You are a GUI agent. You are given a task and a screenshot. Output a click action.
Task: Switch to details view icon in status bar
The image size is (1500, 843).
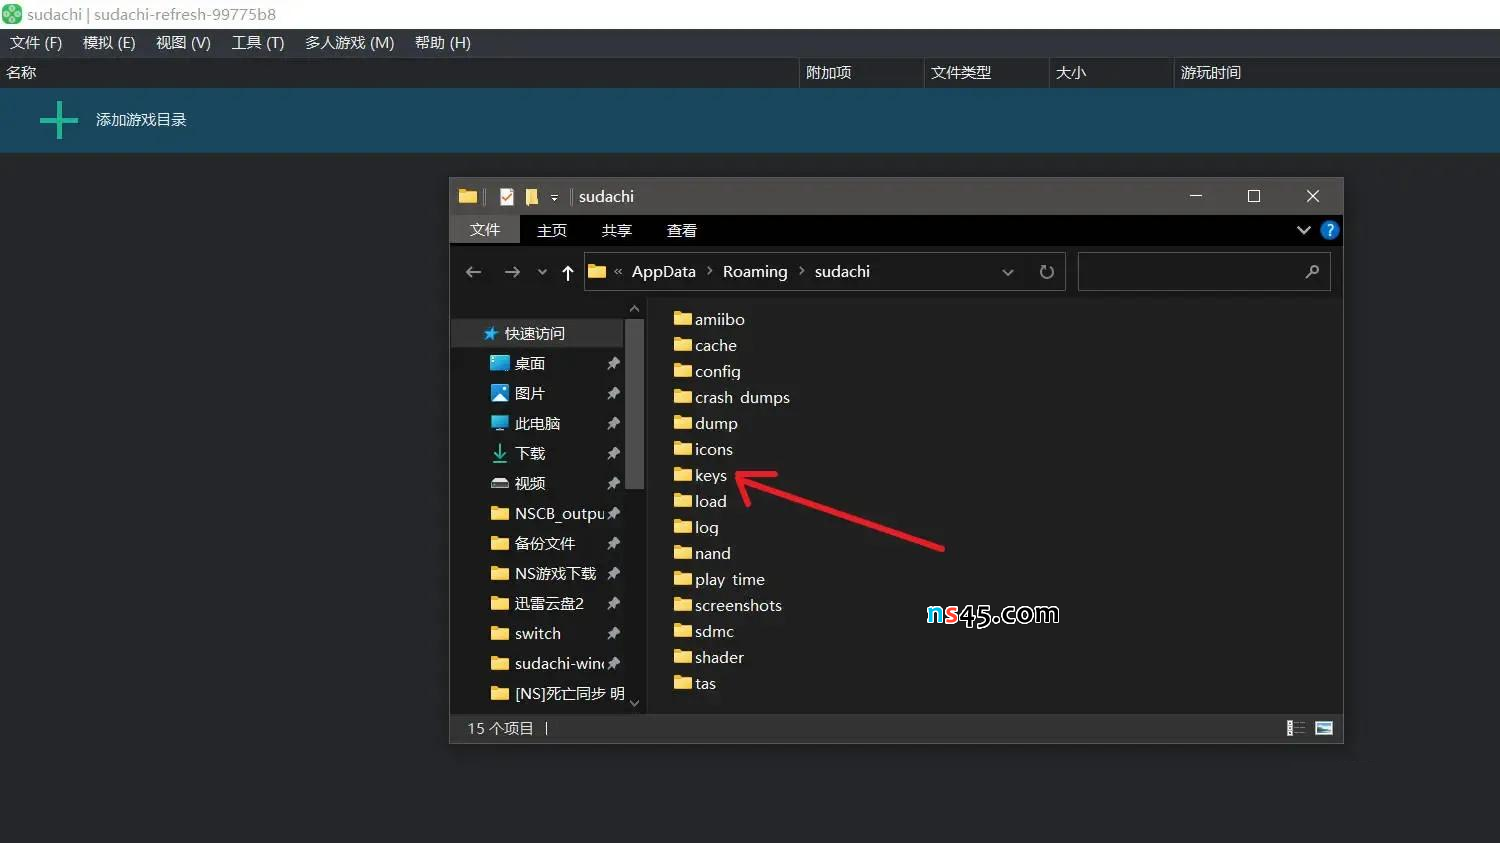point(1296,728)
